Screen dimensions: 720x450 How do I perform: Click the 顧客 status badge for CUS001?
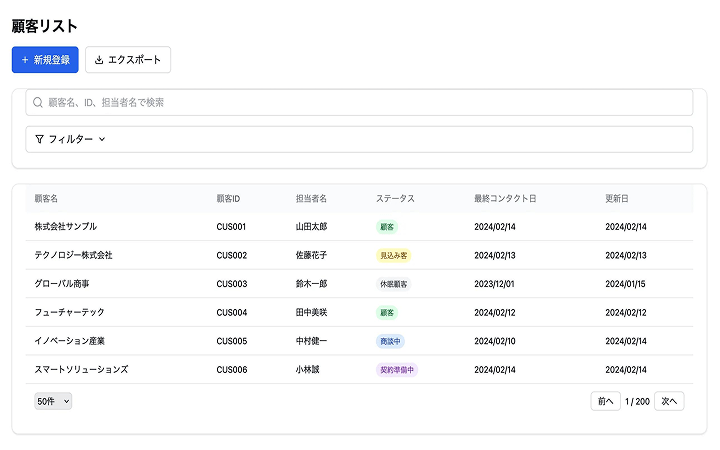387,227
